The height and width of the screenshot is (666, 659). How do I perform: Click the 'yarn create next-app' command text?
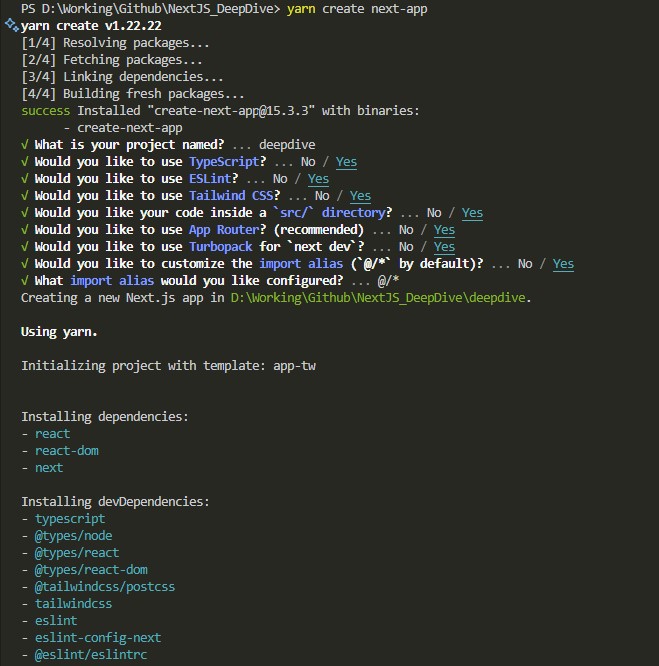pyautogui.click(x=357, y=9)
